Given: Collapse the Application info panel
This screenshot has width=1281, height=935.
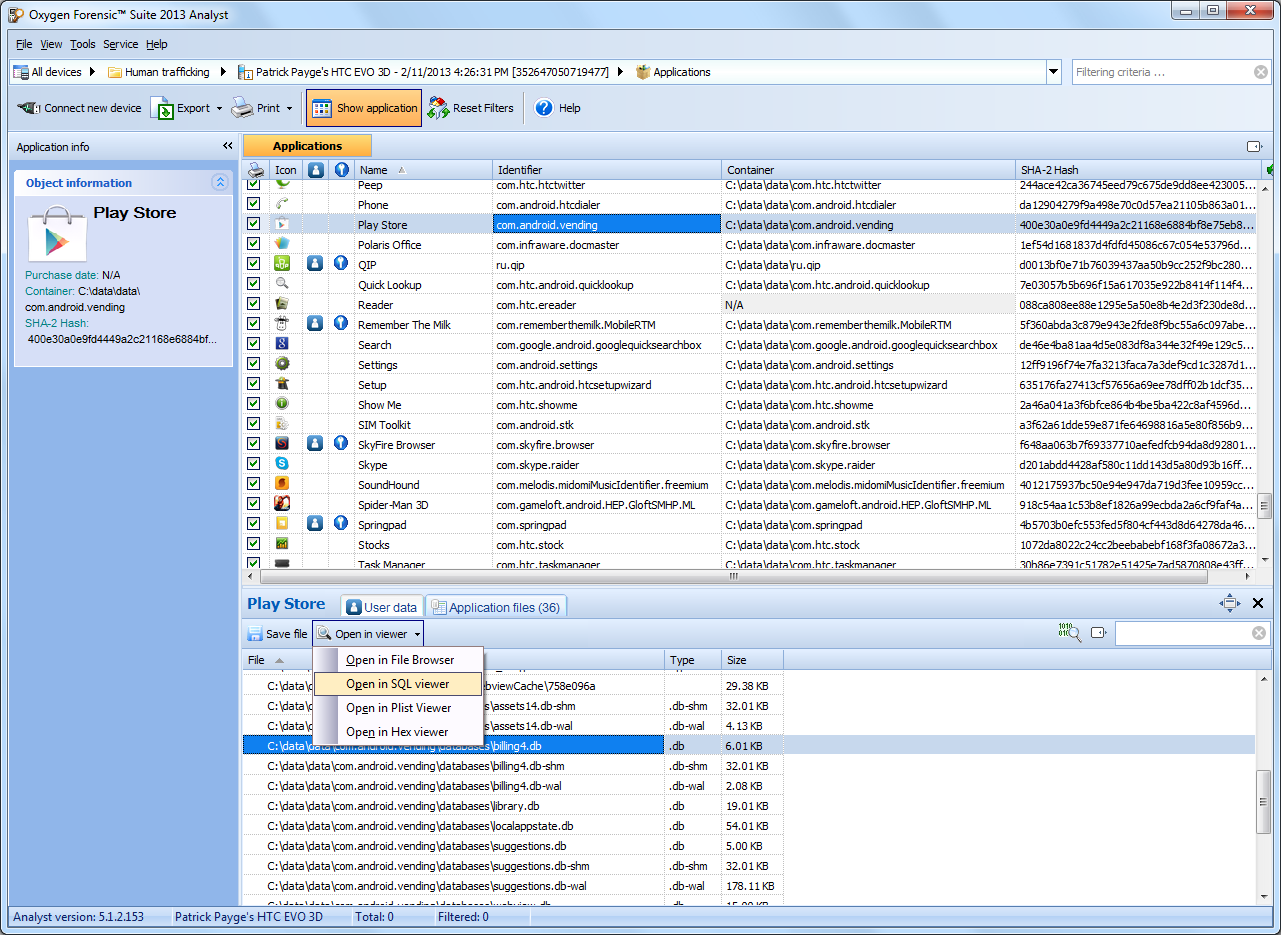Looking at the screenshot, I should coord(227,146).
